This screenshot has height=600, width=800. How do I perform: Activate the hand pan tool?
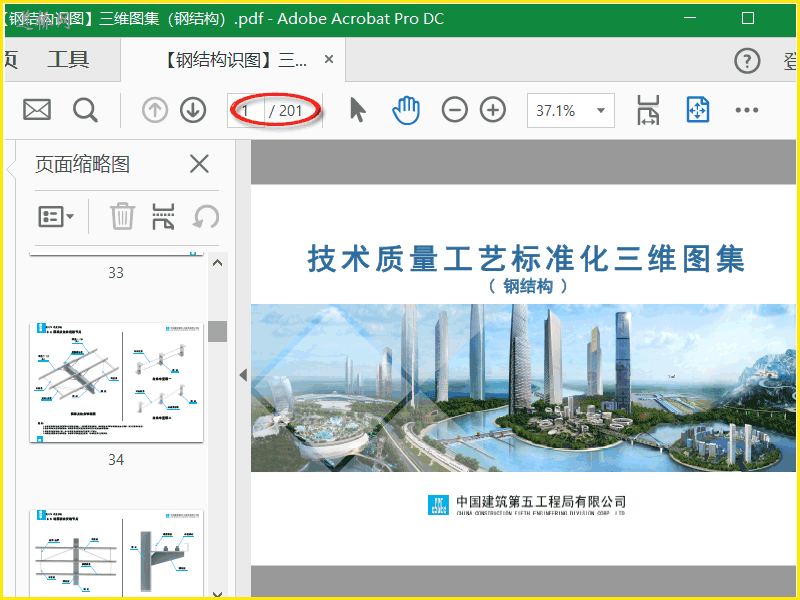coord(406,110)
